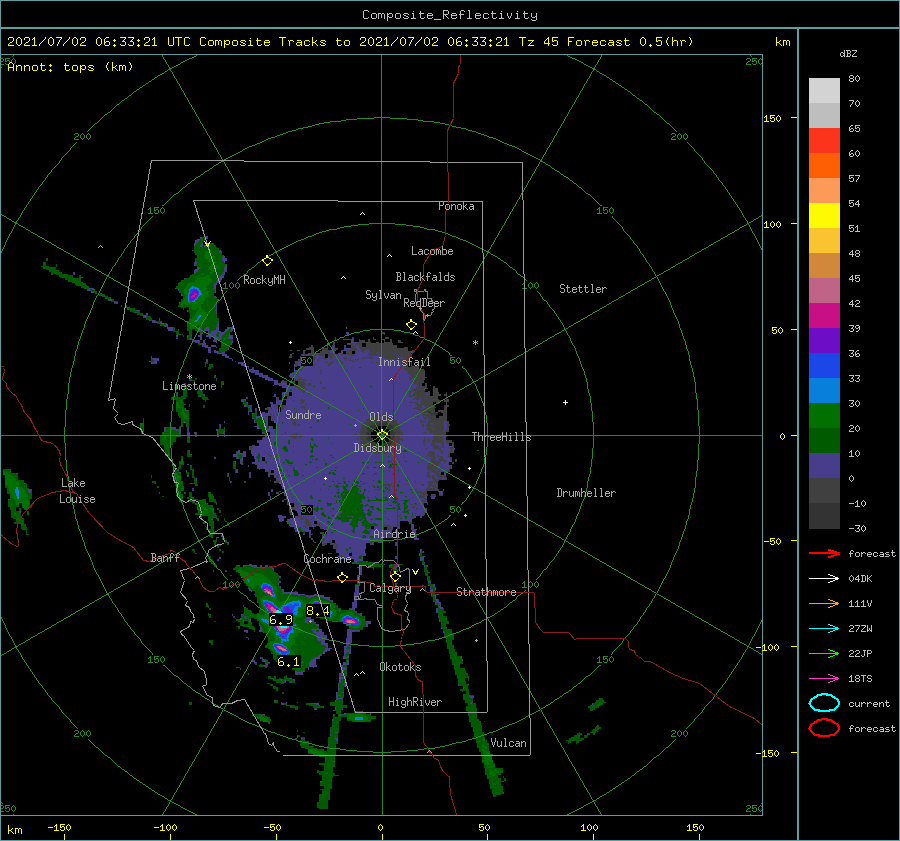Click the ThreeHills city label
This screenshot has height=841, width=900.
[x=501, y=437]
